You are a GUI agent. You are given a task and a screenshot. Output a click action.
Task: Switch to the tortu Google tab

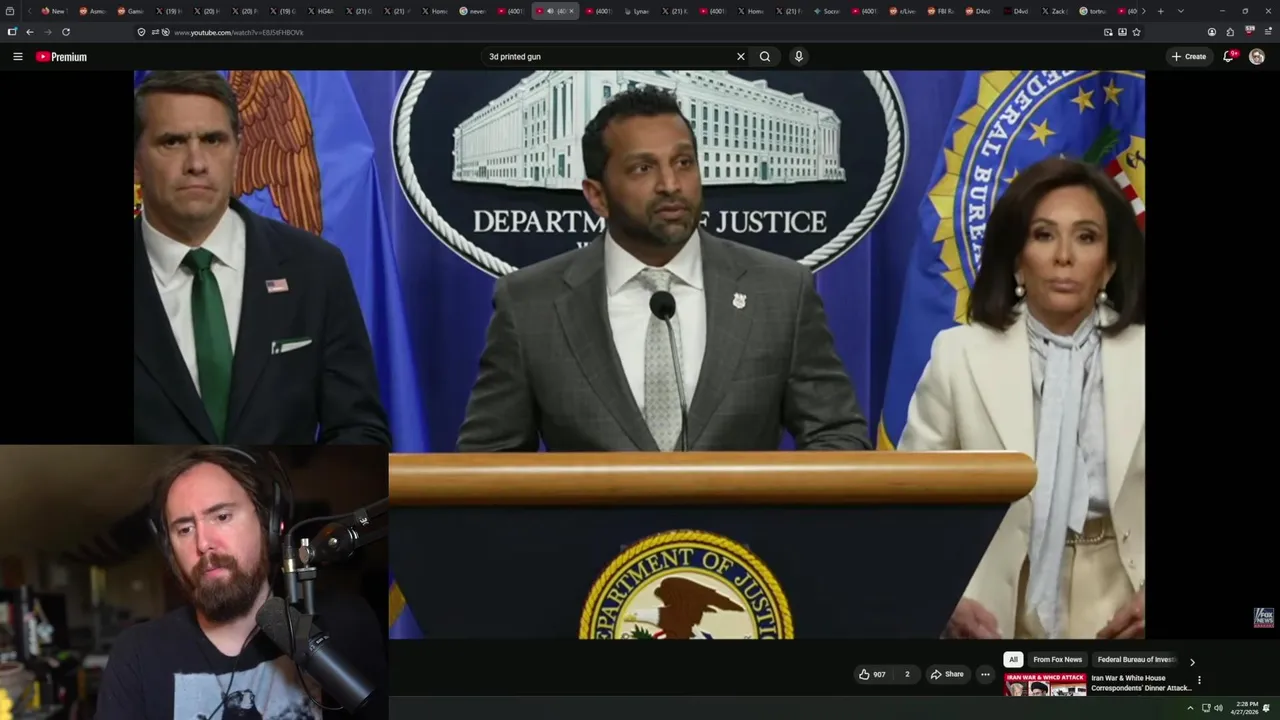[1094, 11]
